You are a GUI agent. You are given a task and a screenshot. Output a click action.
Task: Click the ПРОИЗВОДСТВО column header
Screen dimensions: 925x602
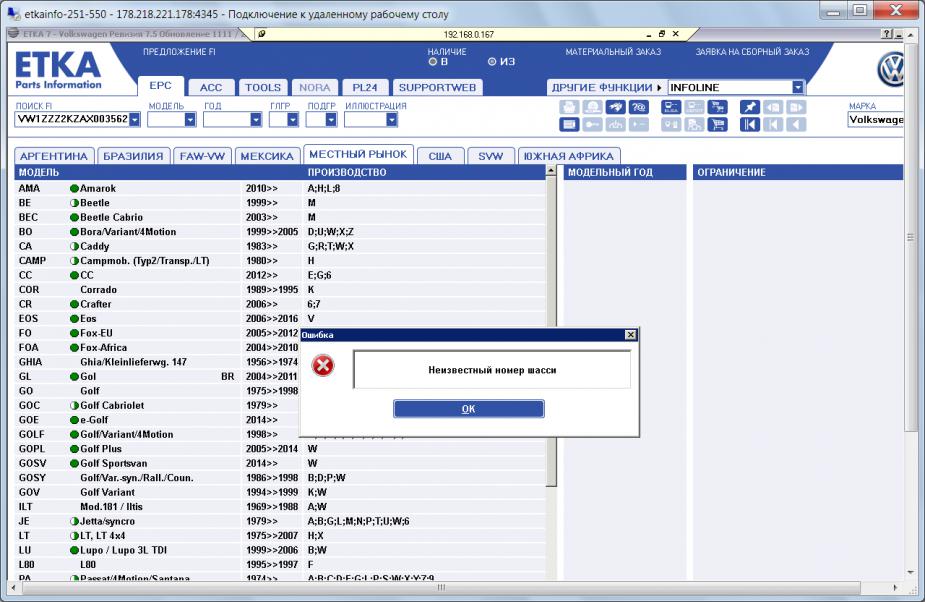point(347,172)
